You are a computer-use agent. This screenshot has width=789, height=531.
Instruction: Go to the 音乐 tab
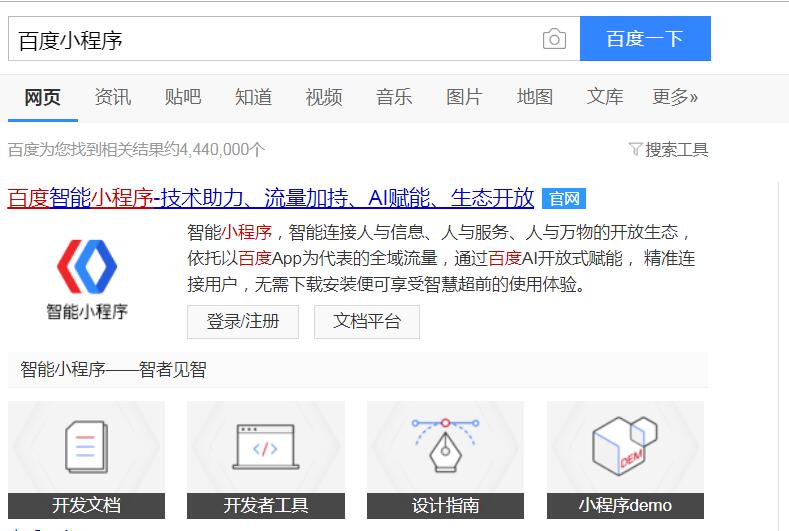tap(394, 97)
